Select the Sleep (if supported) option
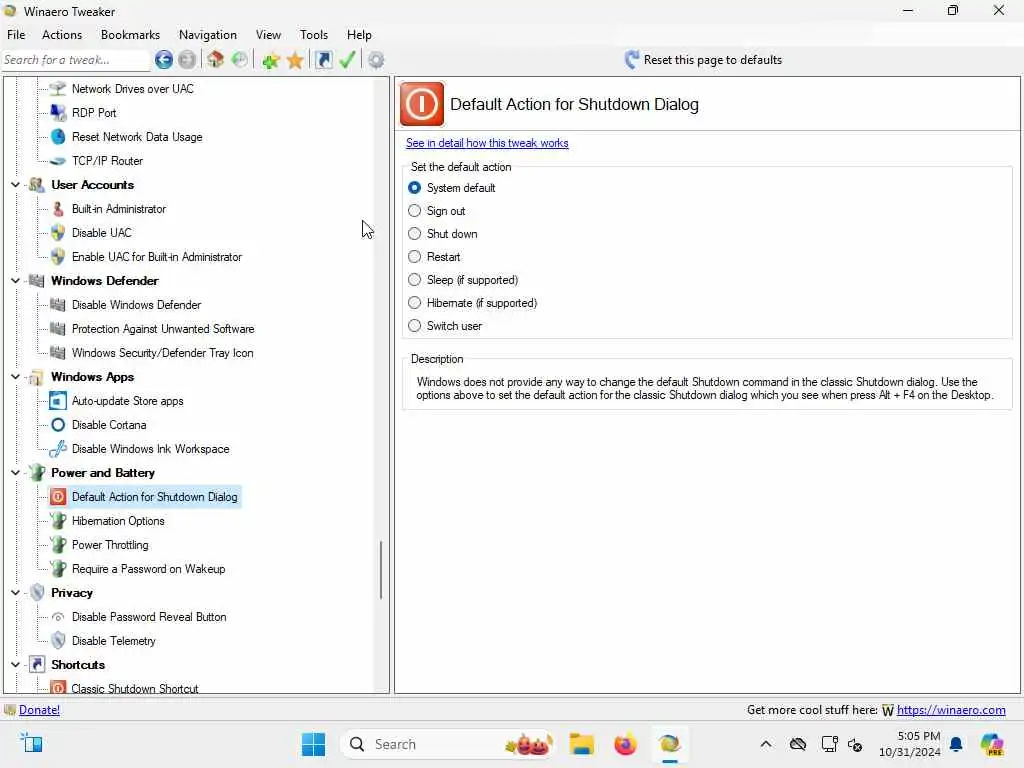The width and height of the screenshot is (1024, 768). (415, 280)
